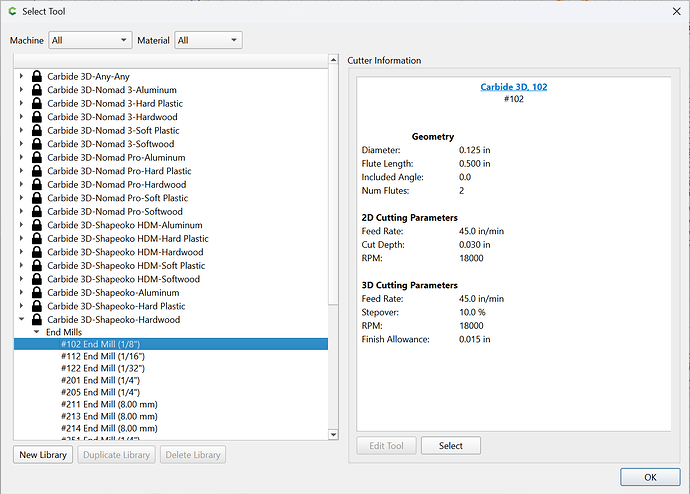Viewport: 690px width, 494px height.
Task: Click the Carbide Create app icon in title bar
Action: tap(12, 11)
